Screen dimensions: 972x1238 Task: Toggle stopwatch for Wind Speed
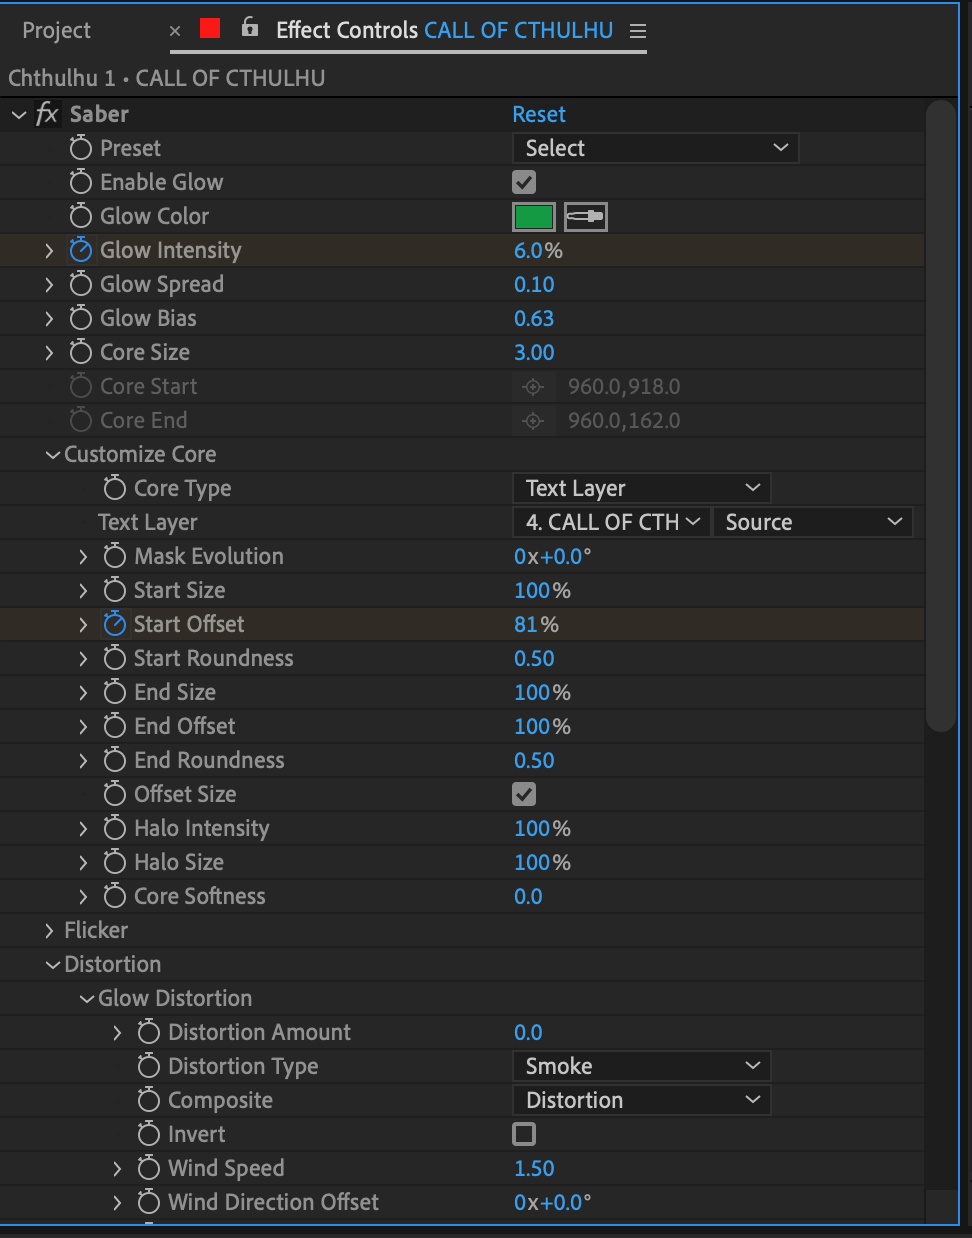click(149, 1168)
